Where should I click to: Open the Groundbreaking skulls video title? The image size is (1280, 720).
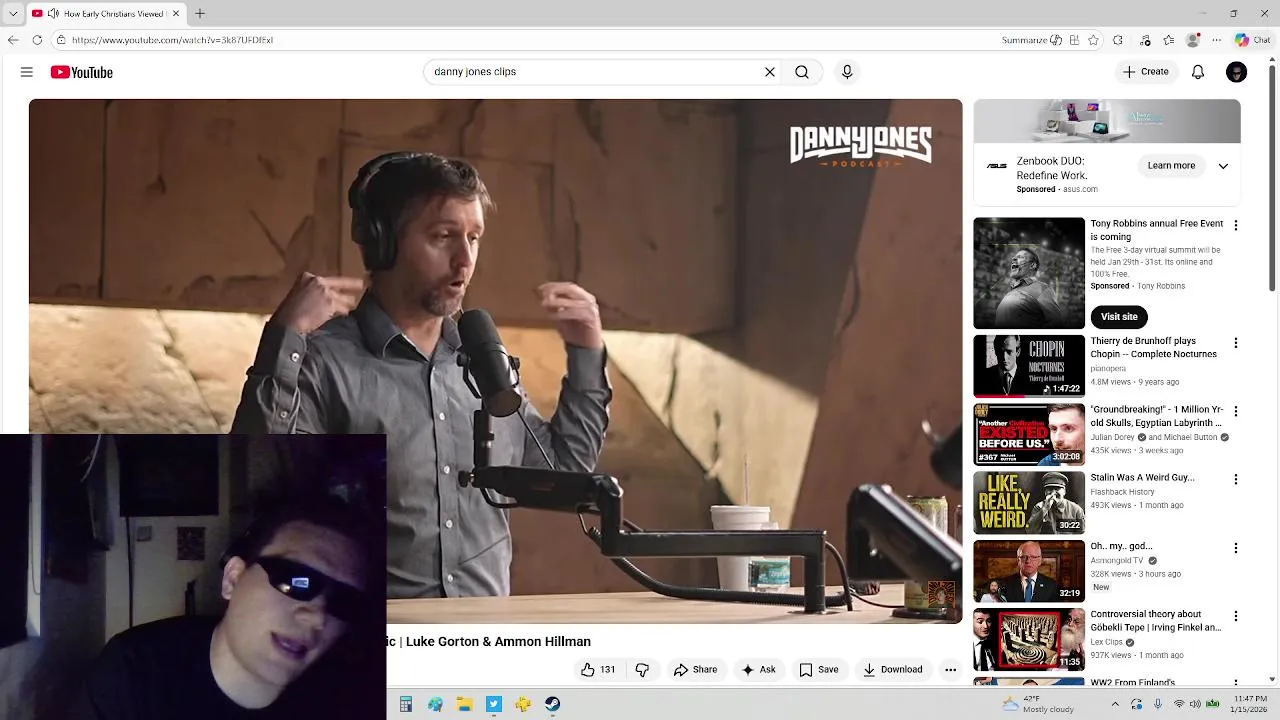pos(1157,416)
